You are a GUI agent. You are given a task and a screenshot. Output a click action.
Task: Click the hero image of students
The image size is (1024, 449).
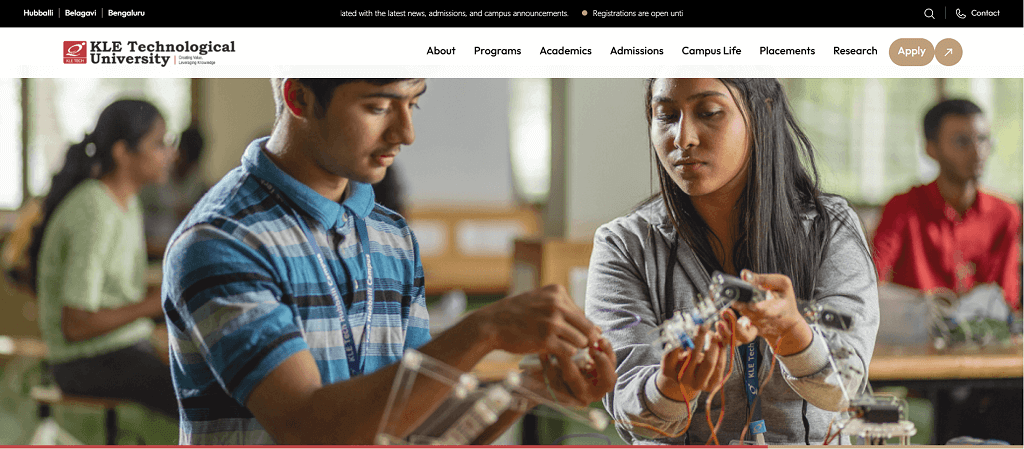(512, 261)
